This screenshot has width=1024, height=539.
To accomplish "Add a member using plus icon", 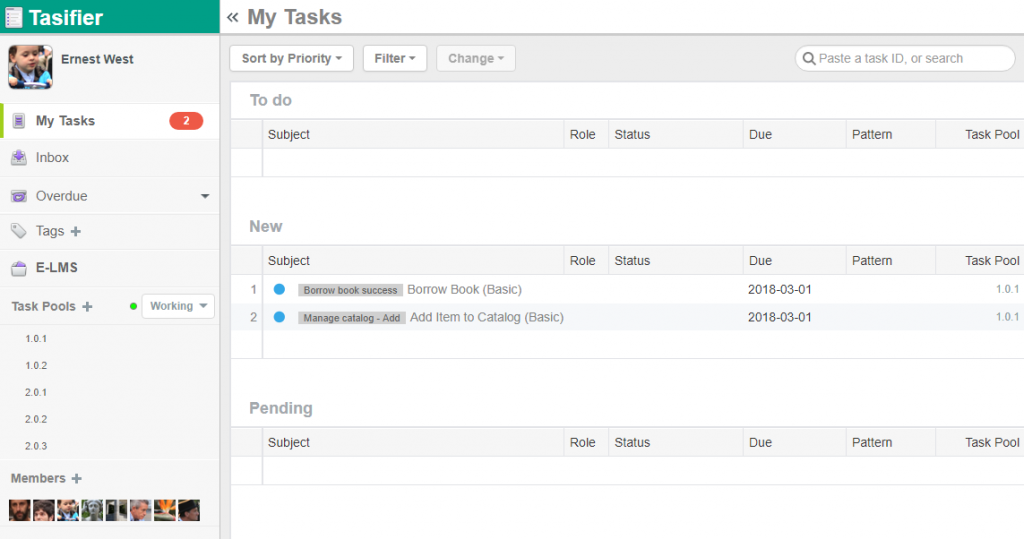I will [x=77, y=479].
